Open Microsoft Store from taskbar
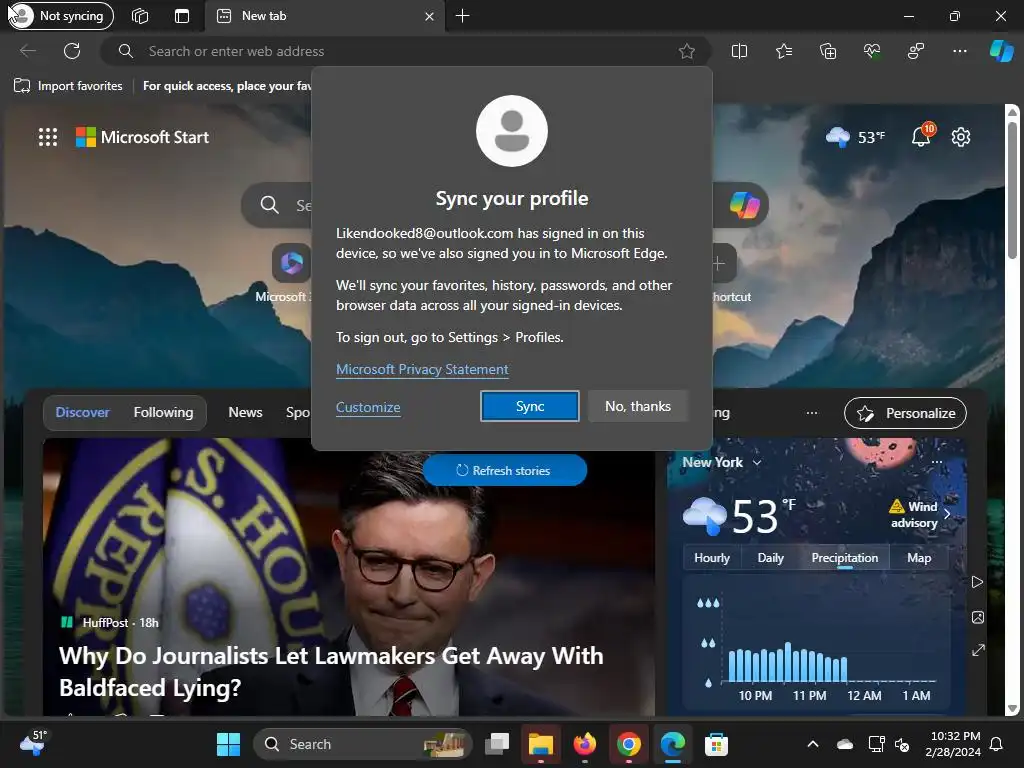 point(716,744)
